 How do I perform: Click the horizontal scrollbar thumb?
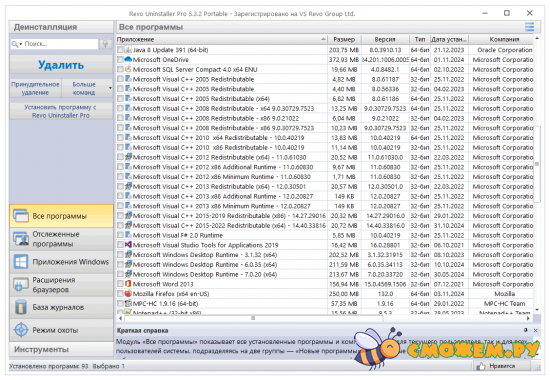(253, 318)
